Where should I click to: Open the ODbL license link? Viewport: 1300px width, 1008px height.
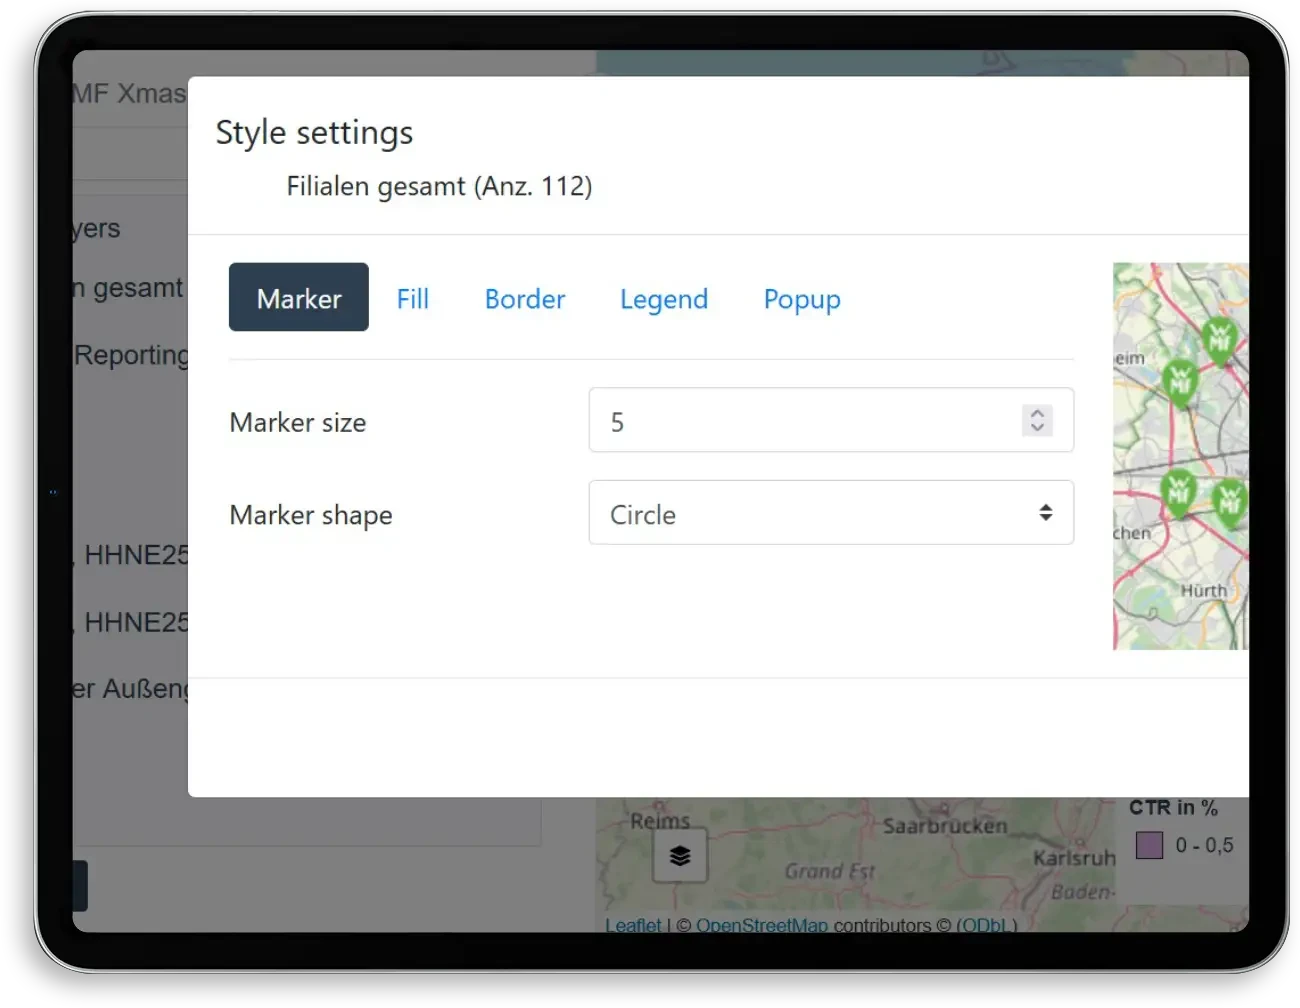pyautogui.click(x=987, y=925)
